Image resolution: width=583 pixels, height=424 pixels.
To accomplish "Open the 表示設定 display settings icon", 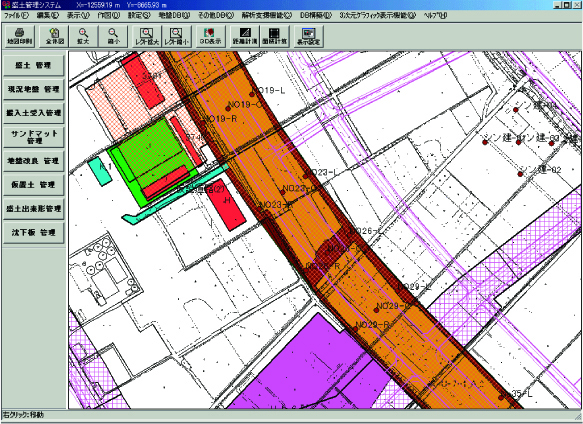I will pyautogui.click(x=309, y=36).
